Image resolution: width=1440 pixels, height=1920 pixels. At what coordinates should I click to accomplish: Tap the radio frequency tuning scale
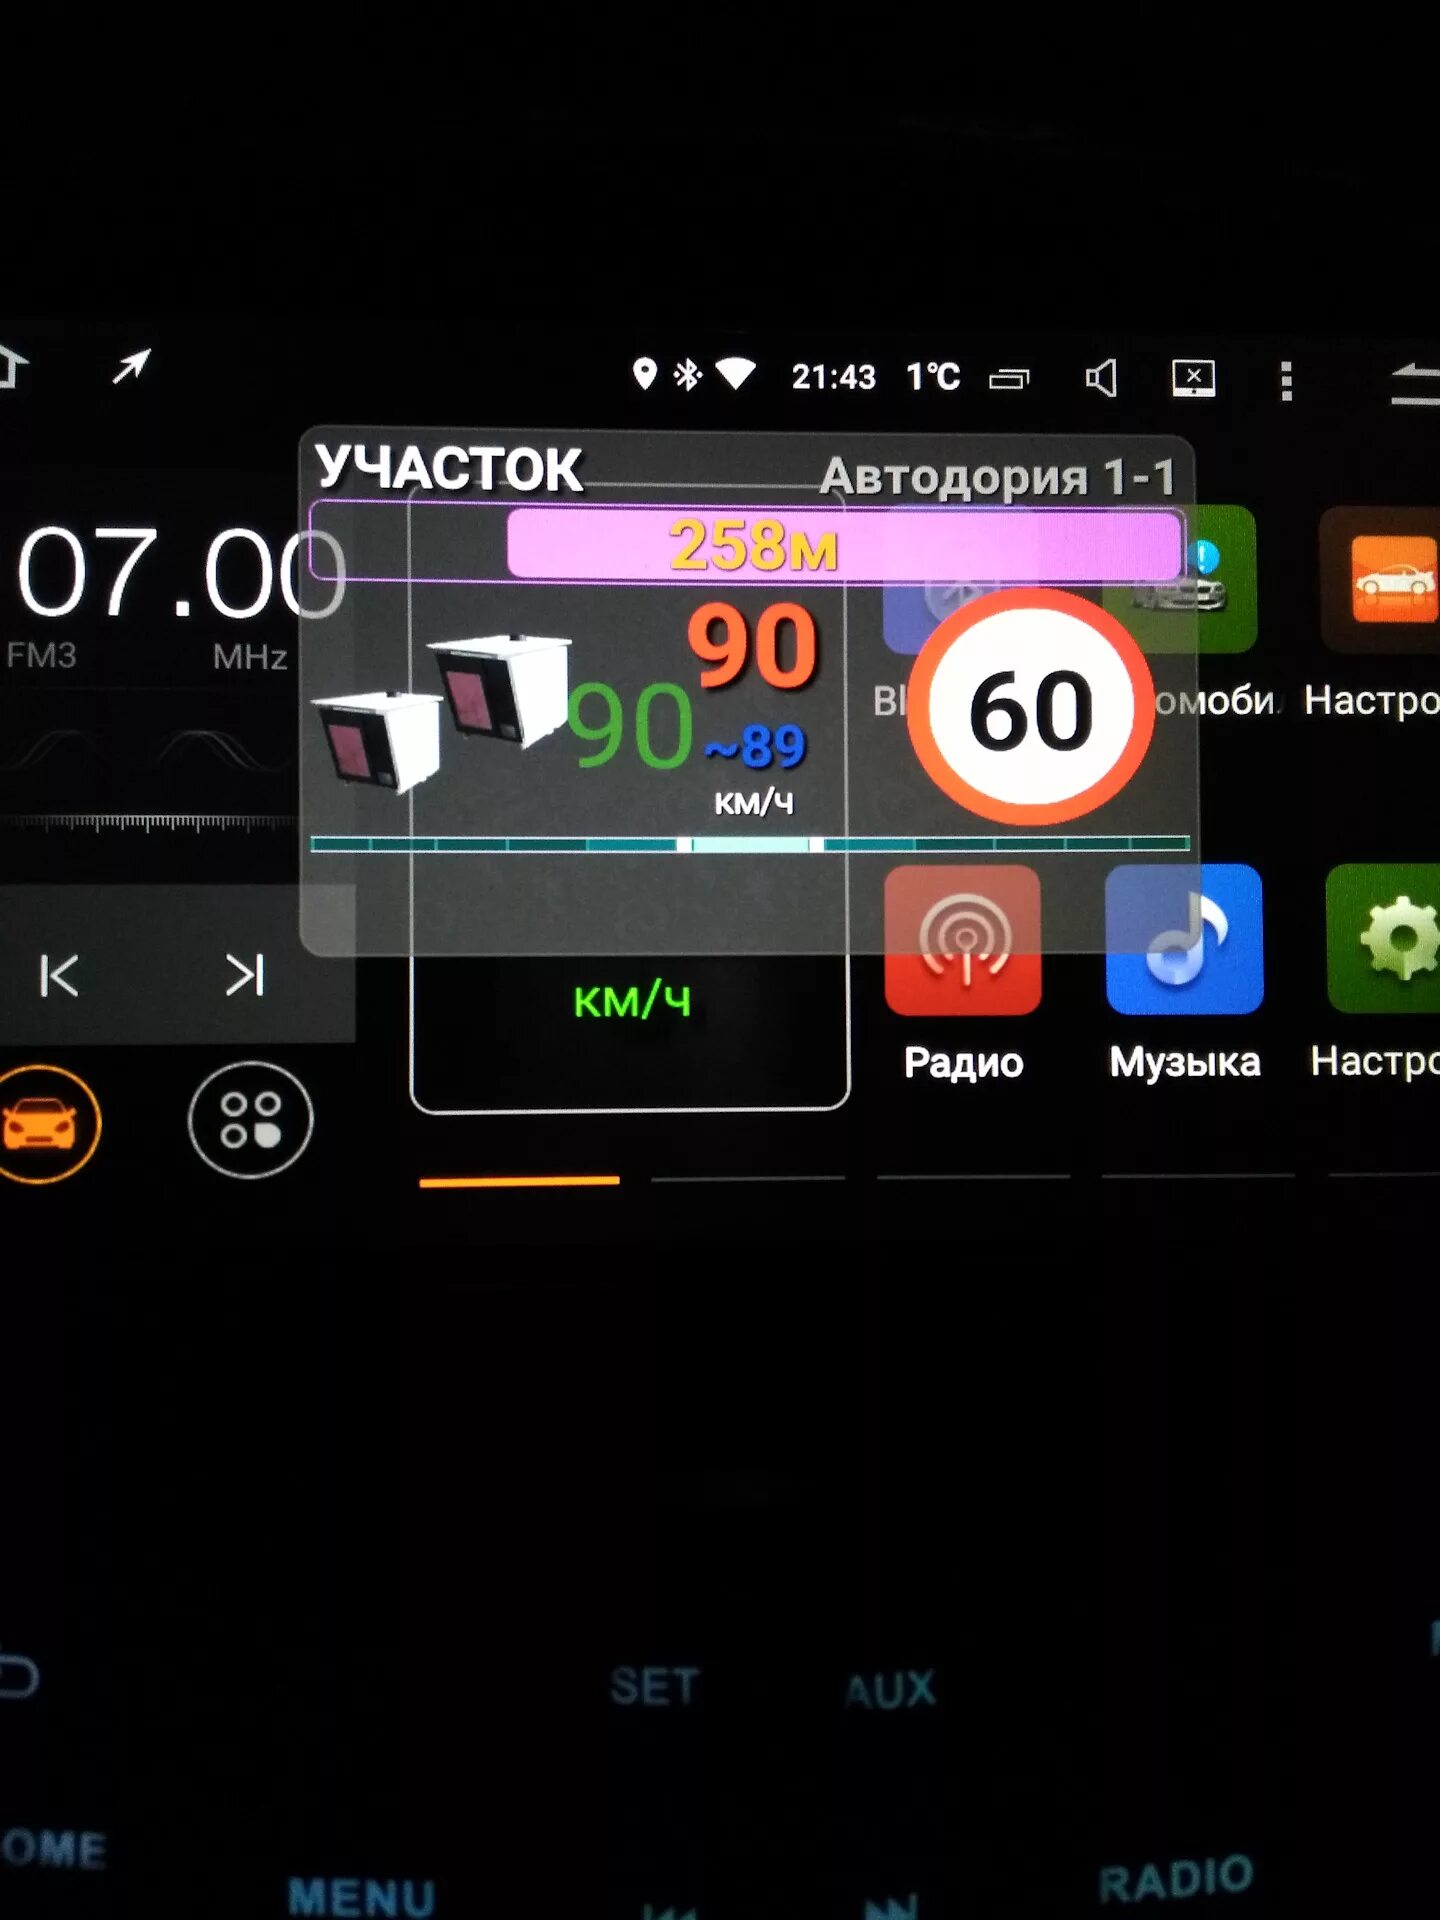(x=150, y=823)
